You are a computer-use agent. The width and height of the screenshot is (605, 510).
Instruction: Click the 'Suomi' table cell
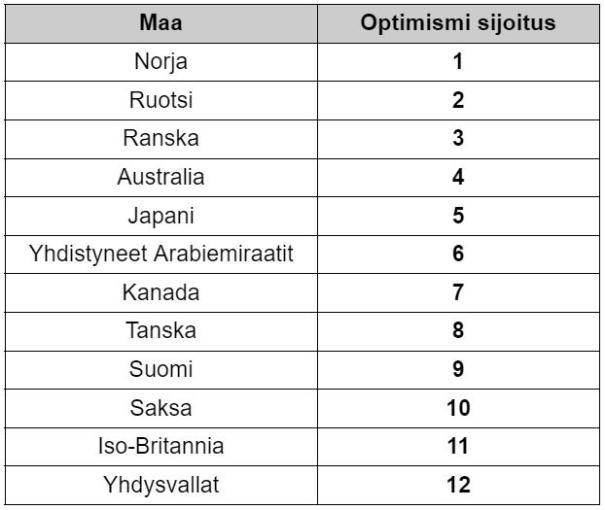pos(160,369)
